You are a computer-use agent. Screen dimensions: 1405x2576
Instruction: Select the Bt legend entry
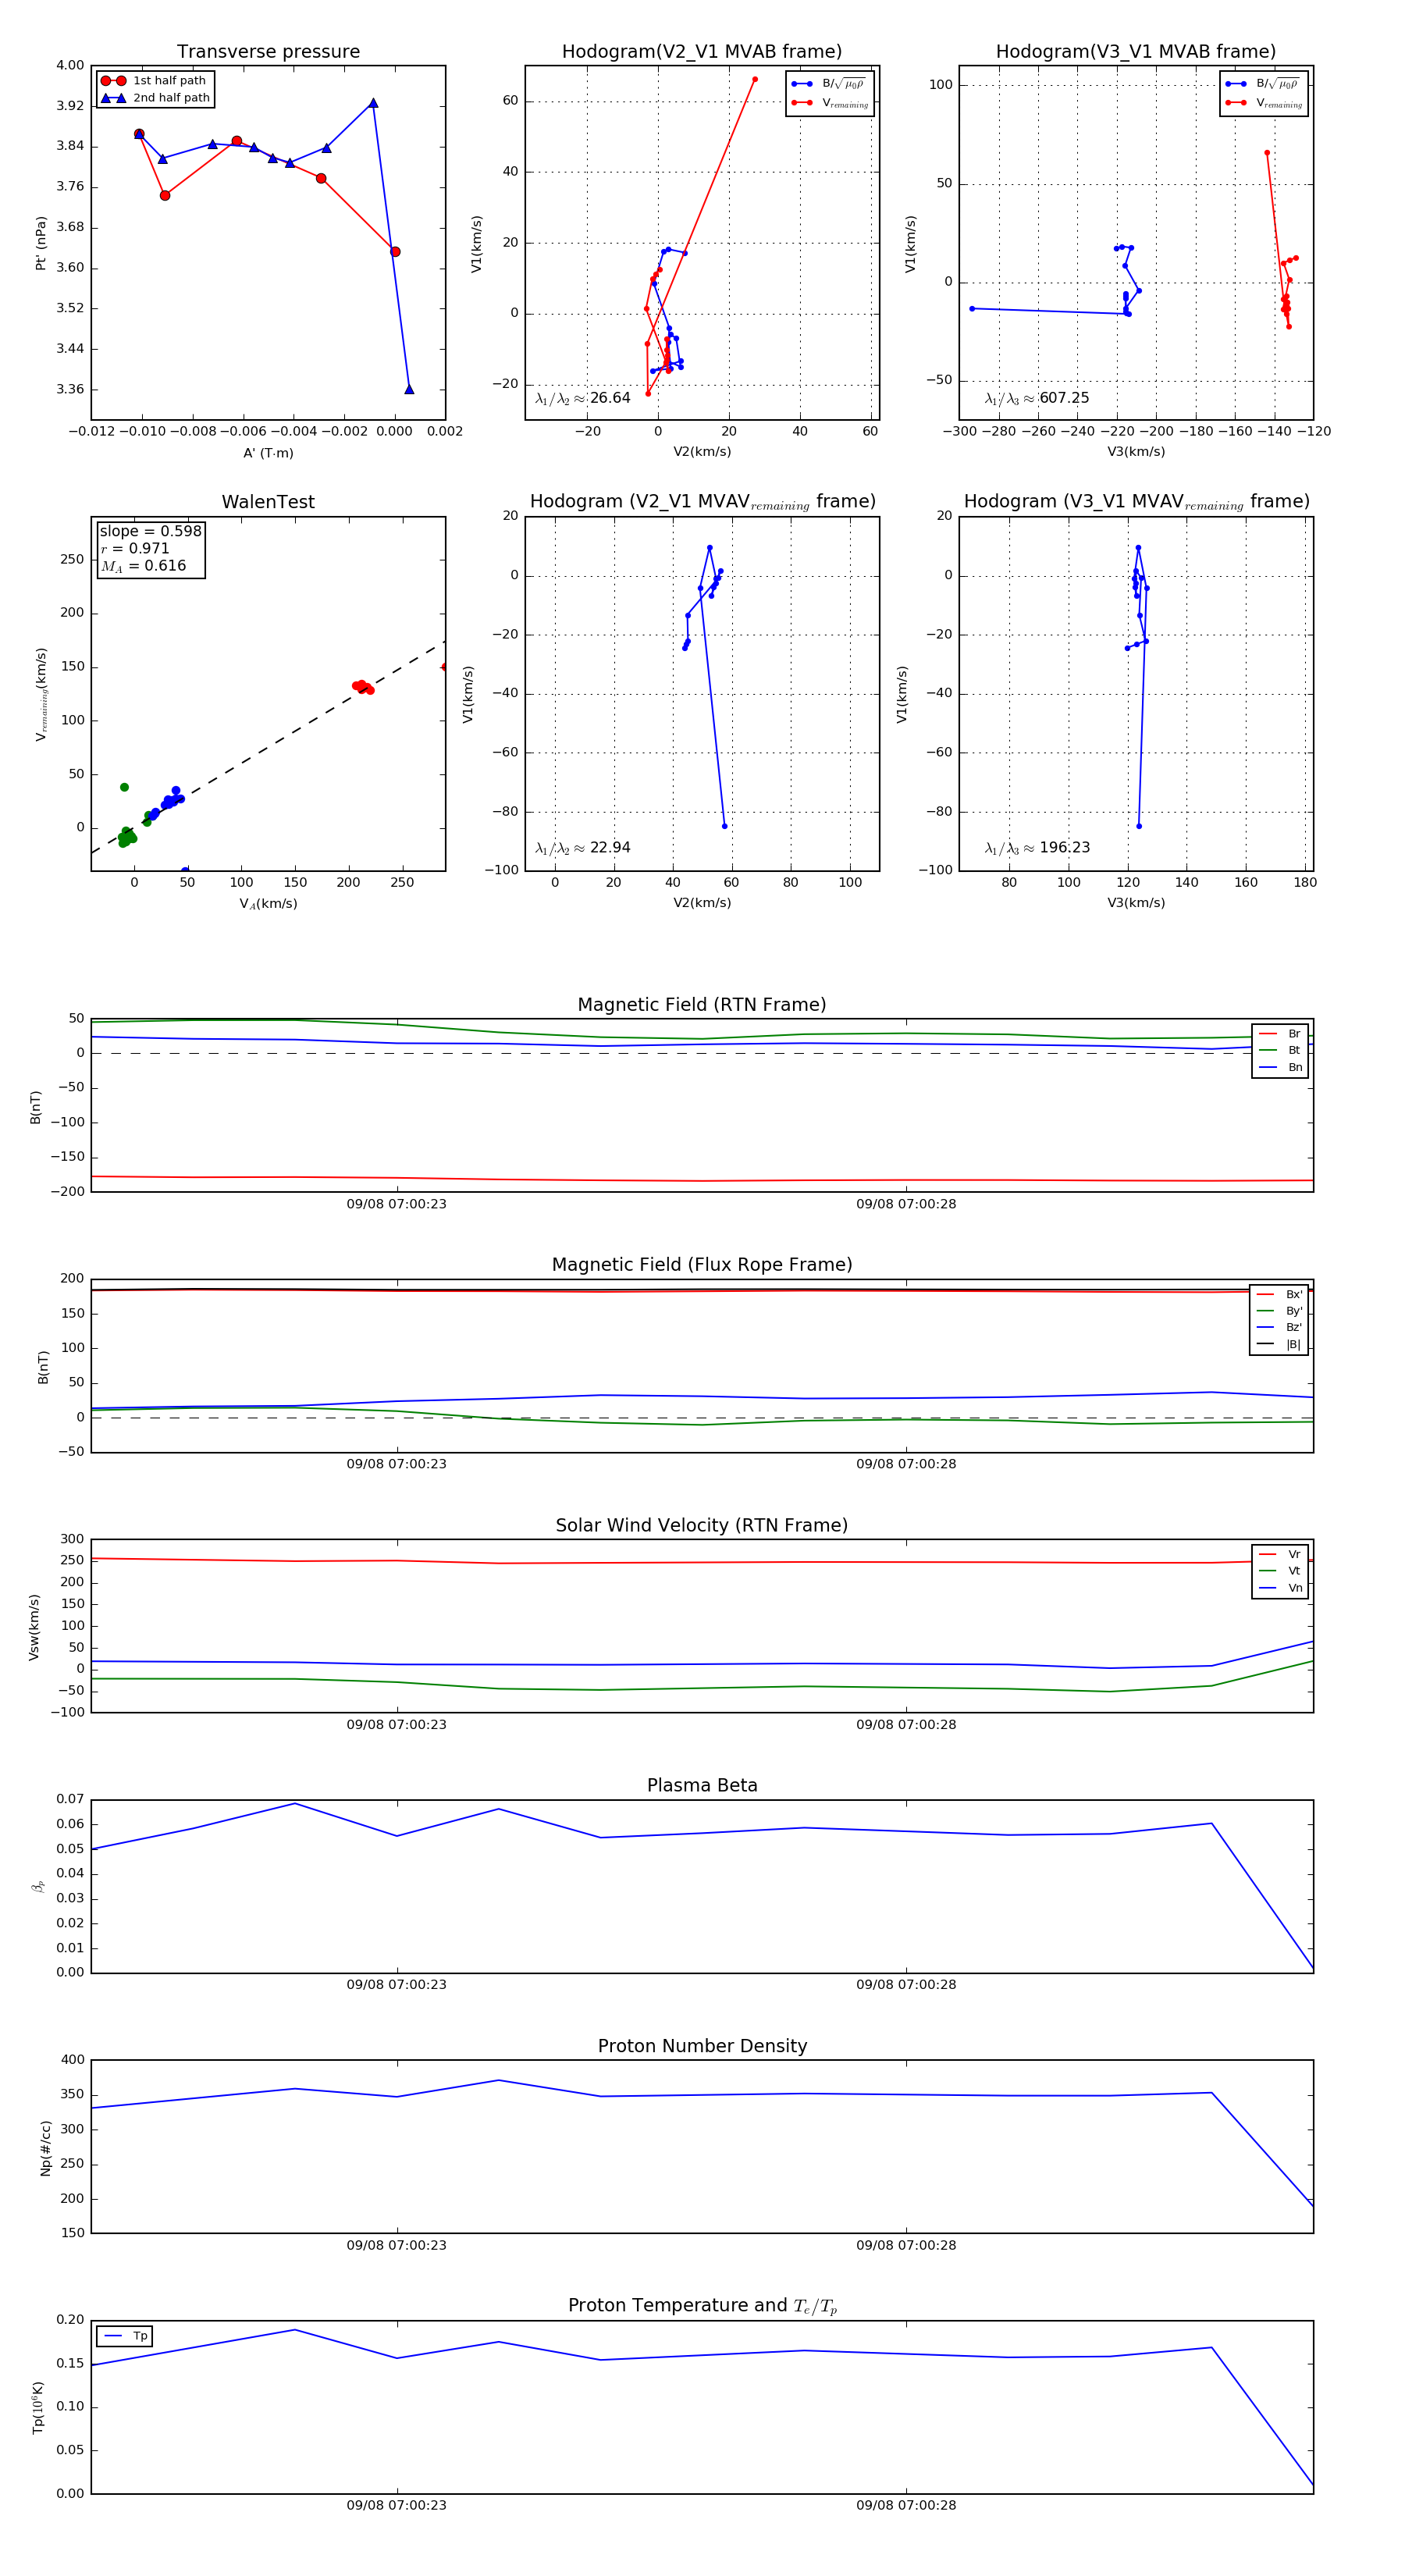(1280, 1050)
